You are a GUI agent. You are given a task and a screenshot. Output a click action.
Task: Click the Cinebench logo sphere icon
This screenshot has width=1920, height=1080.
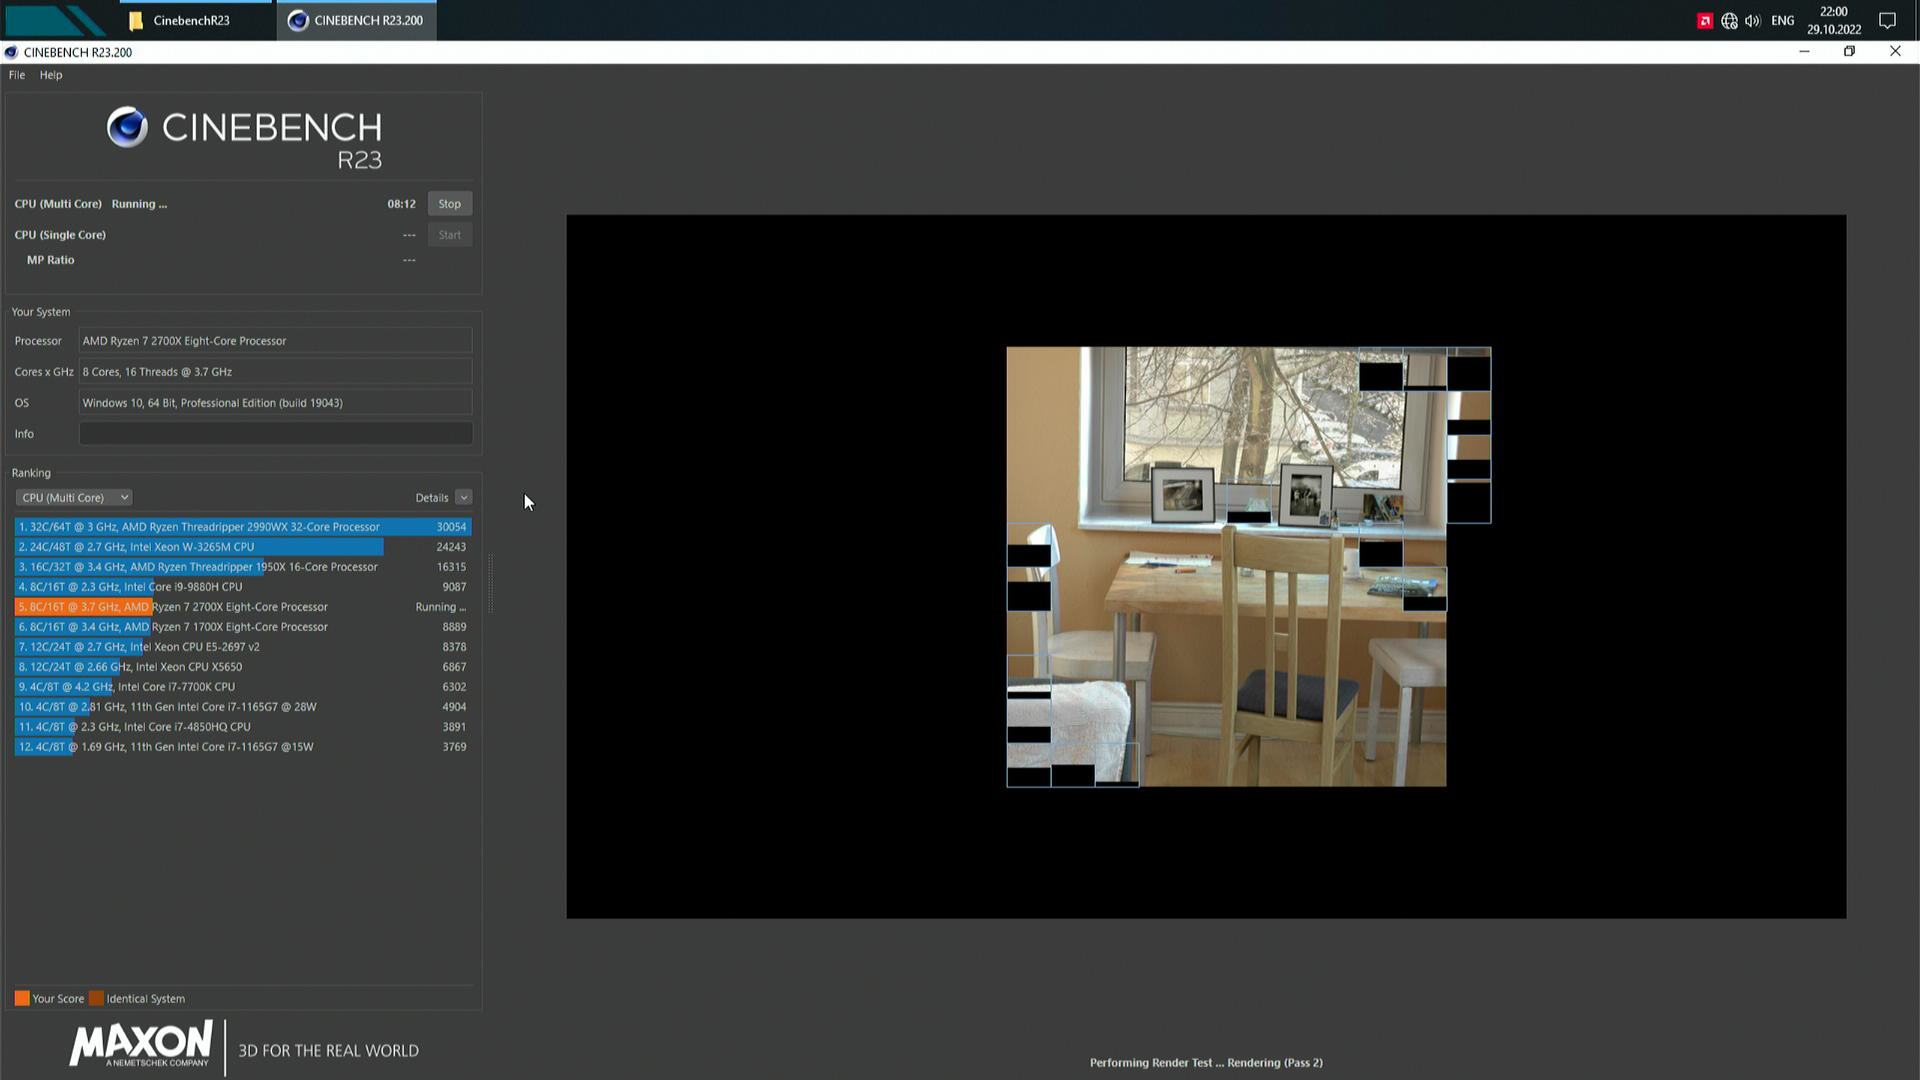(x=127, y=128)
